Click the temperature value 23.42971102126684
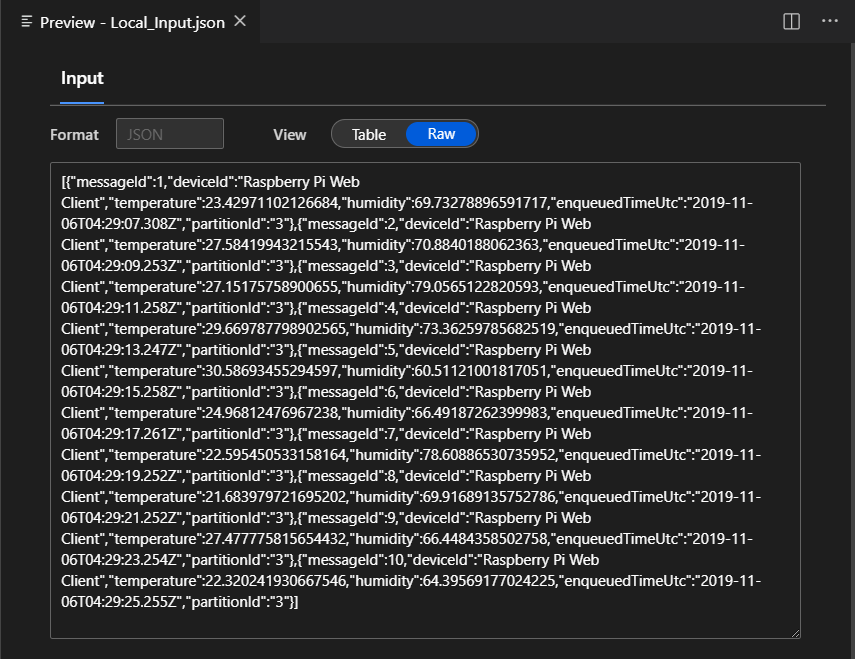The height and width of the screenshot is (659, 855). [x=272, y=203]
